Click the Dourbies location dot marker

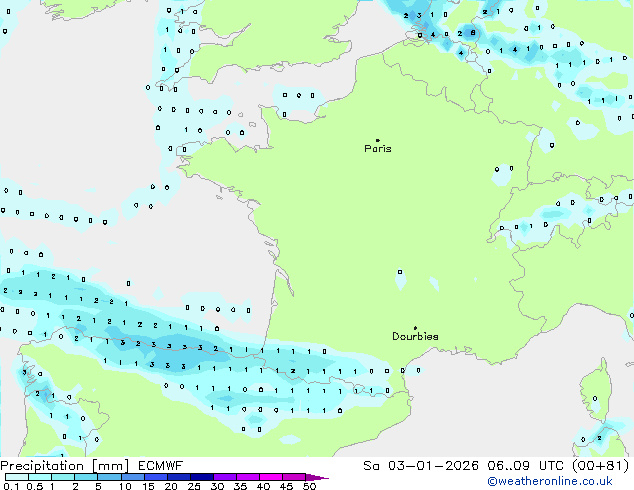pyautogui.click(x=415, y=328)
